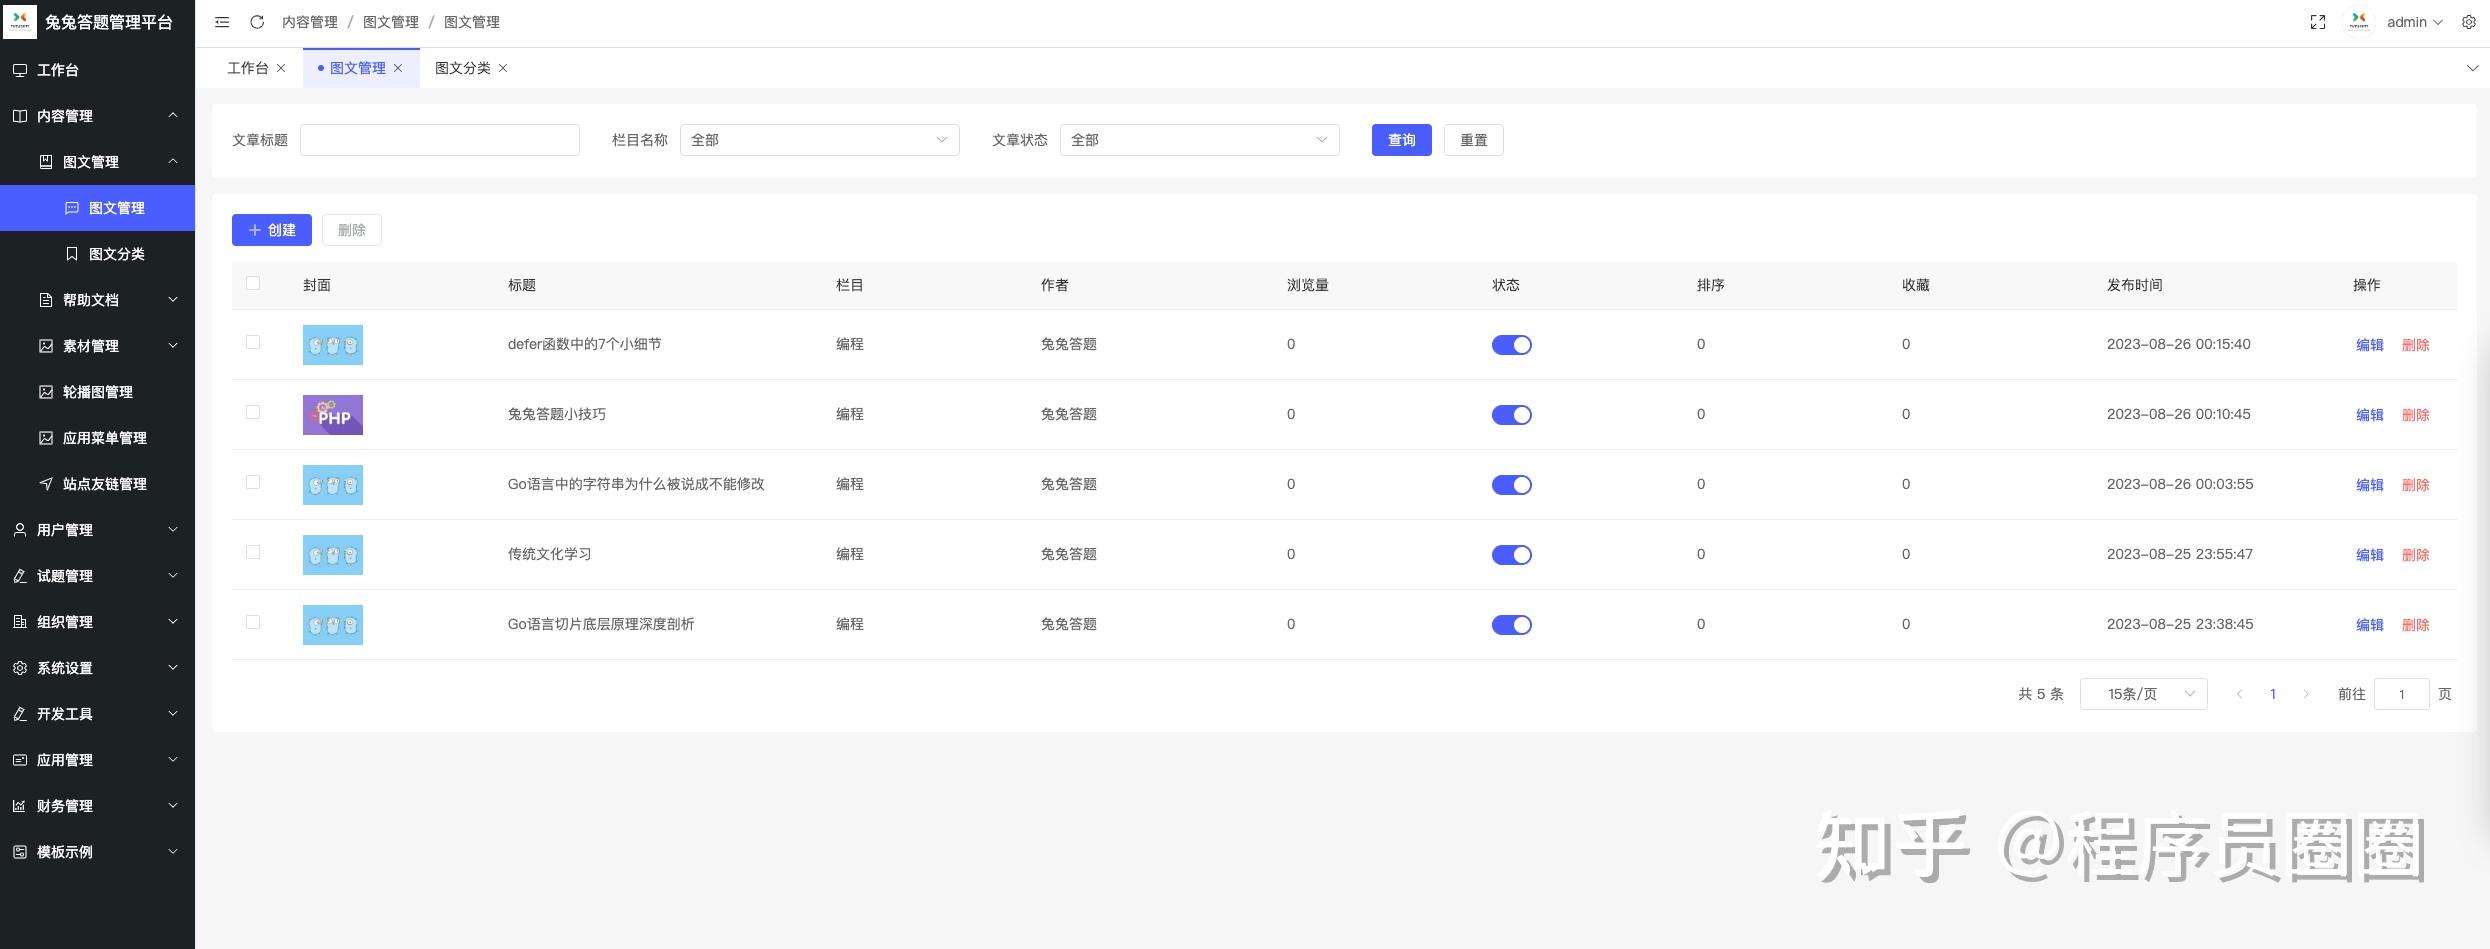2490x949 pixels.
Task: Close the 图文管理 tab
Action: point(398,68)
